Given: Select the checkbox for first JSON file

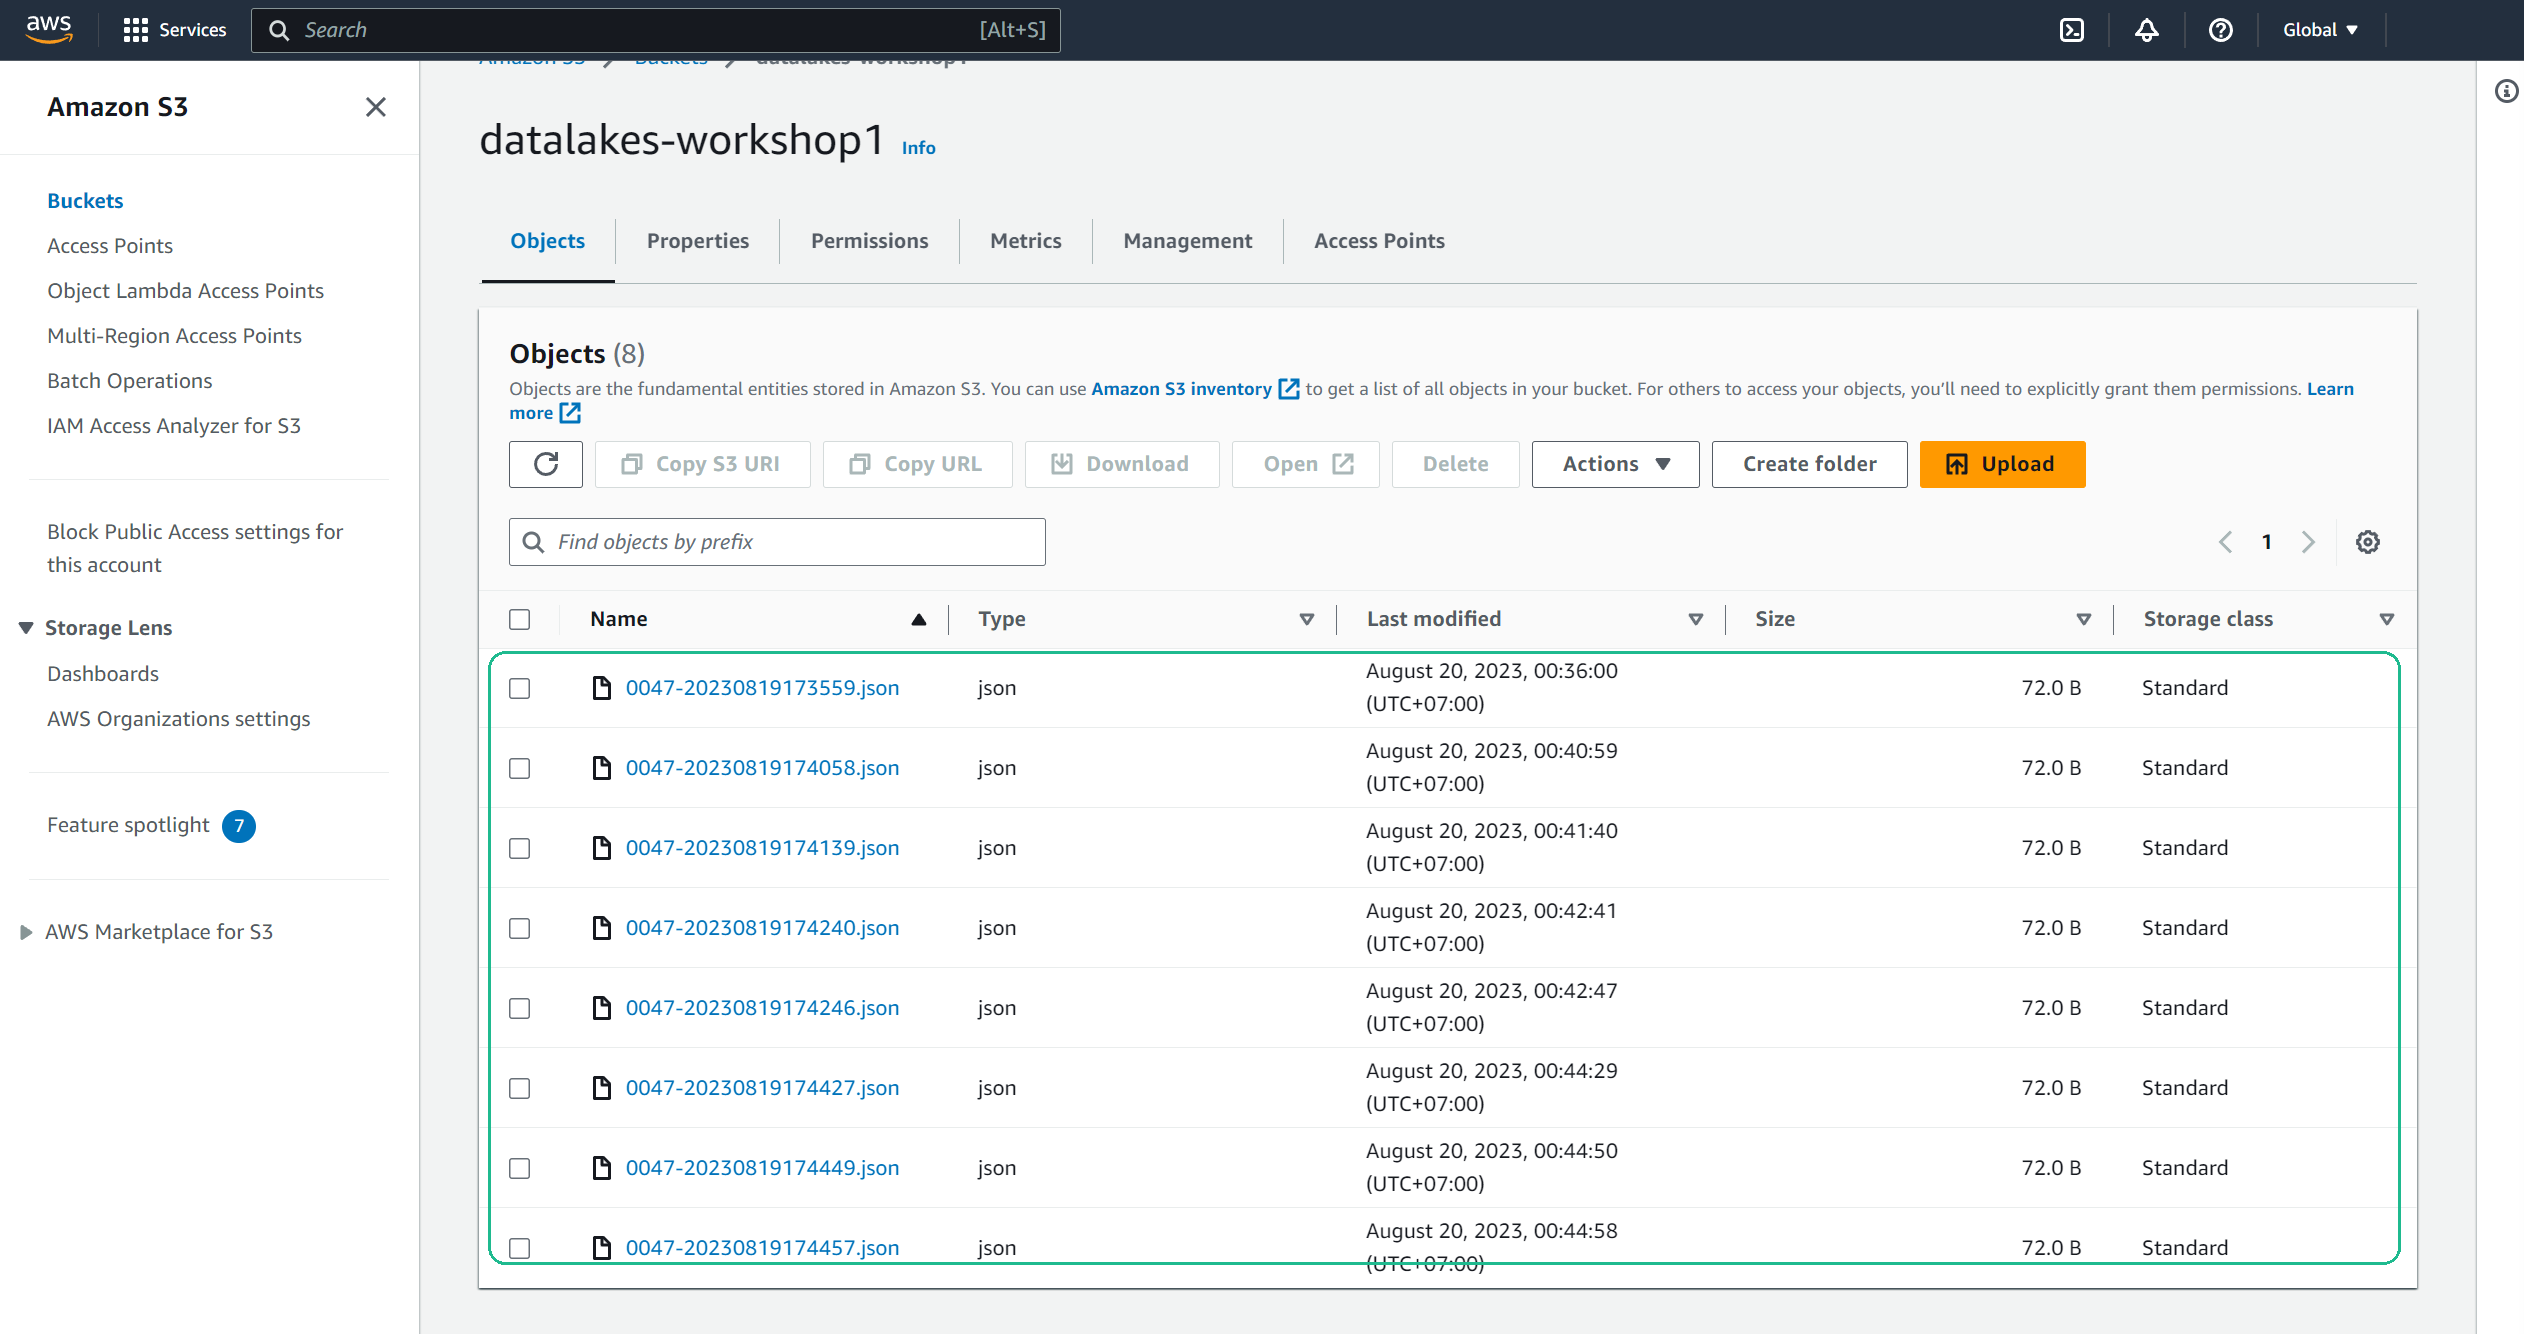Looking at the screenshot, I should (x=521, y=686).
